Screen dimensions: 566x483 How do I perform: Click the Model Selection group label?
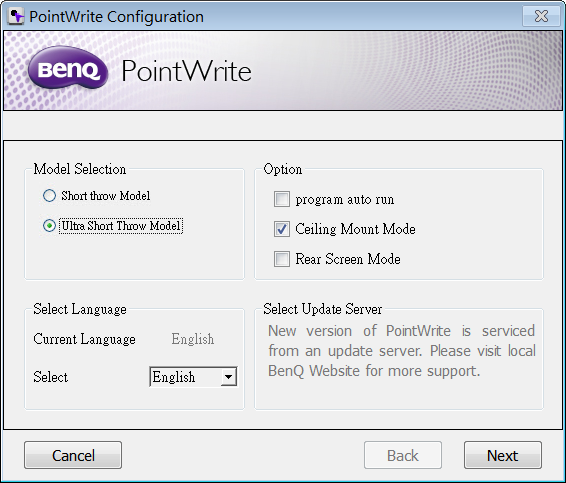pyautogui.click(x=80, y=169)
